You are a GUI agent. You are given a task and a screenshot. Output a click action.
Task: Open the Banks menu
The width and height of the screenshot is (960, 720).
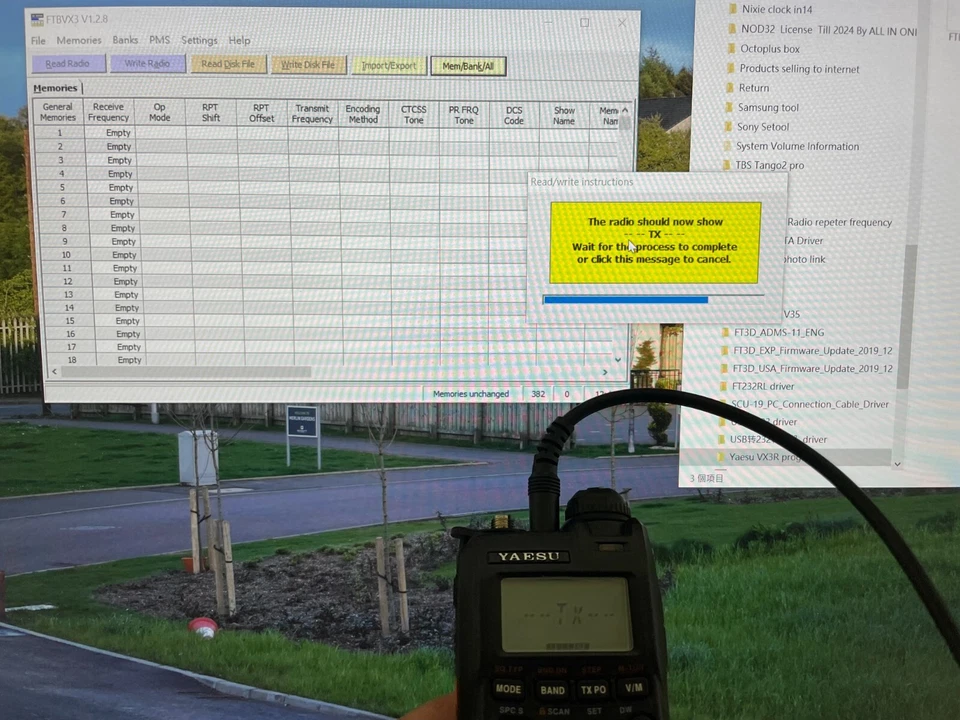point(125,40)
